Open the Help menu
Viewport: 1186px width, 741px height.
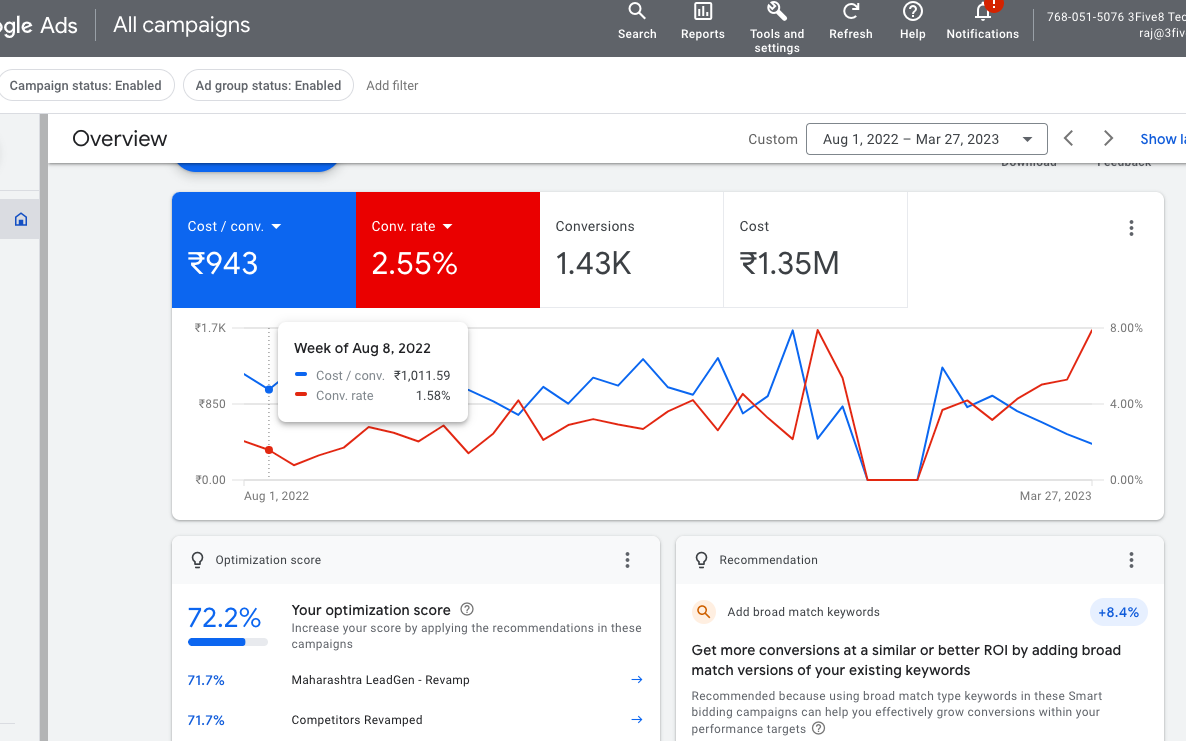912,21
